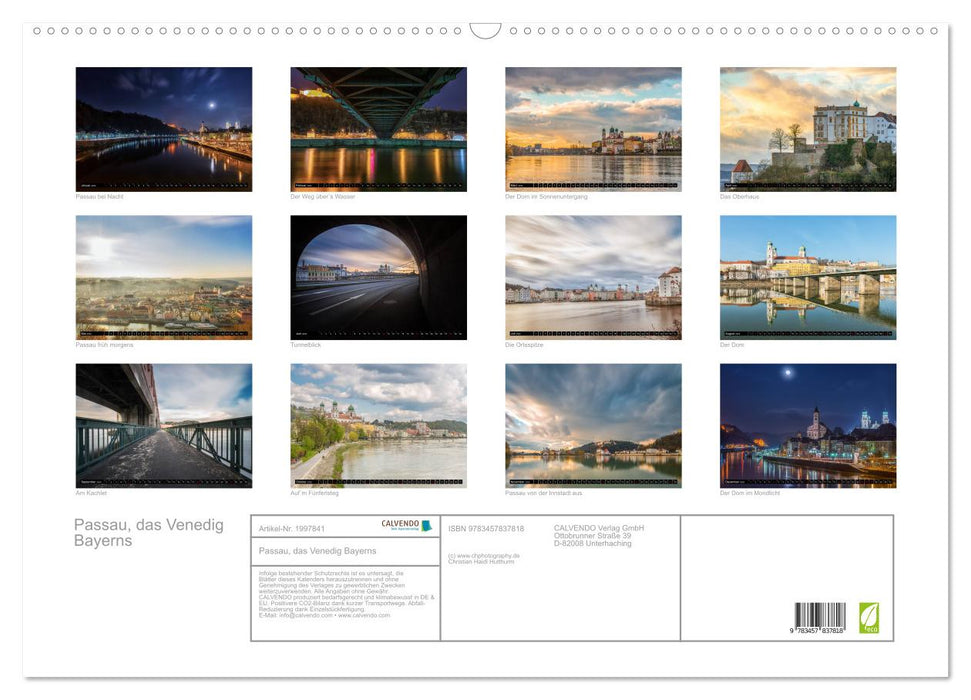Select the moon in the Der Dom im Mondlicht image
Viewport: 971px width, 700px height.
[x=787, y=373]
